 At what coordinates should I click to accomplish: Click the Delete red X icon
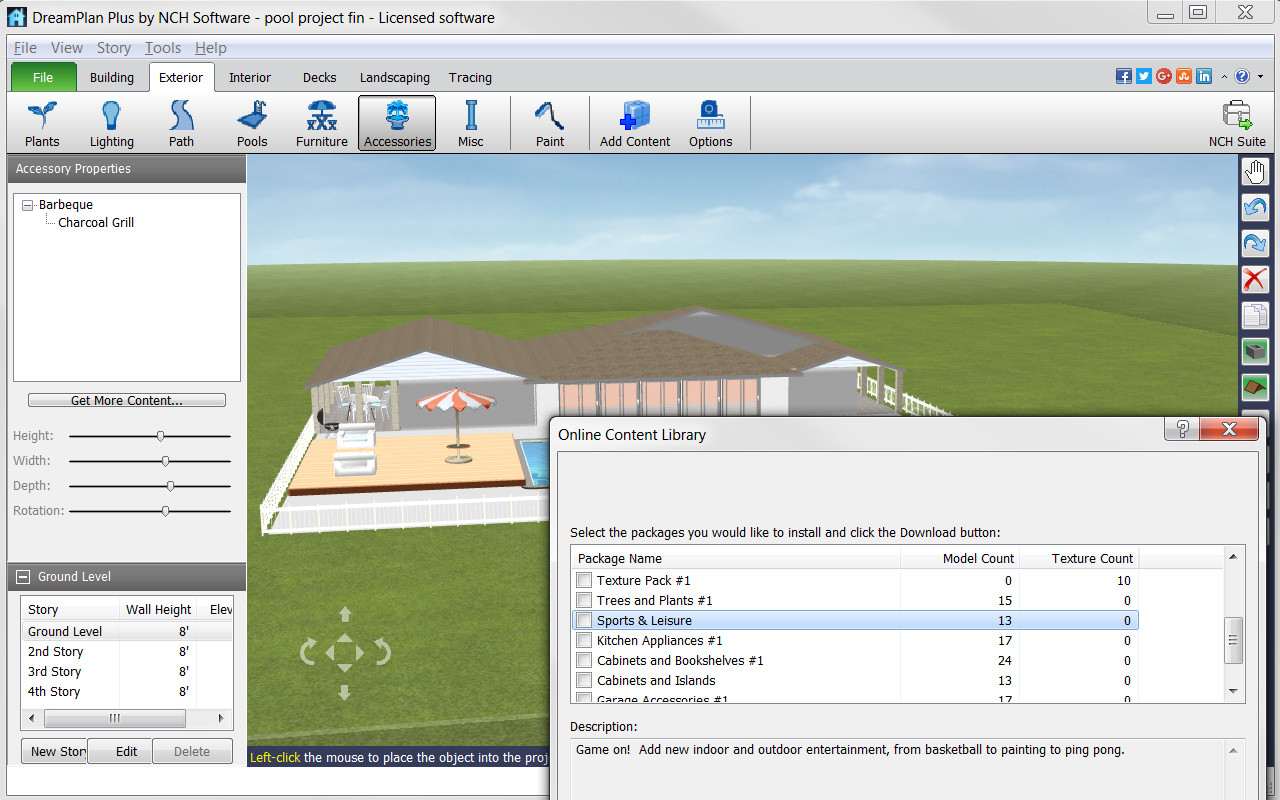point(1255,279)
